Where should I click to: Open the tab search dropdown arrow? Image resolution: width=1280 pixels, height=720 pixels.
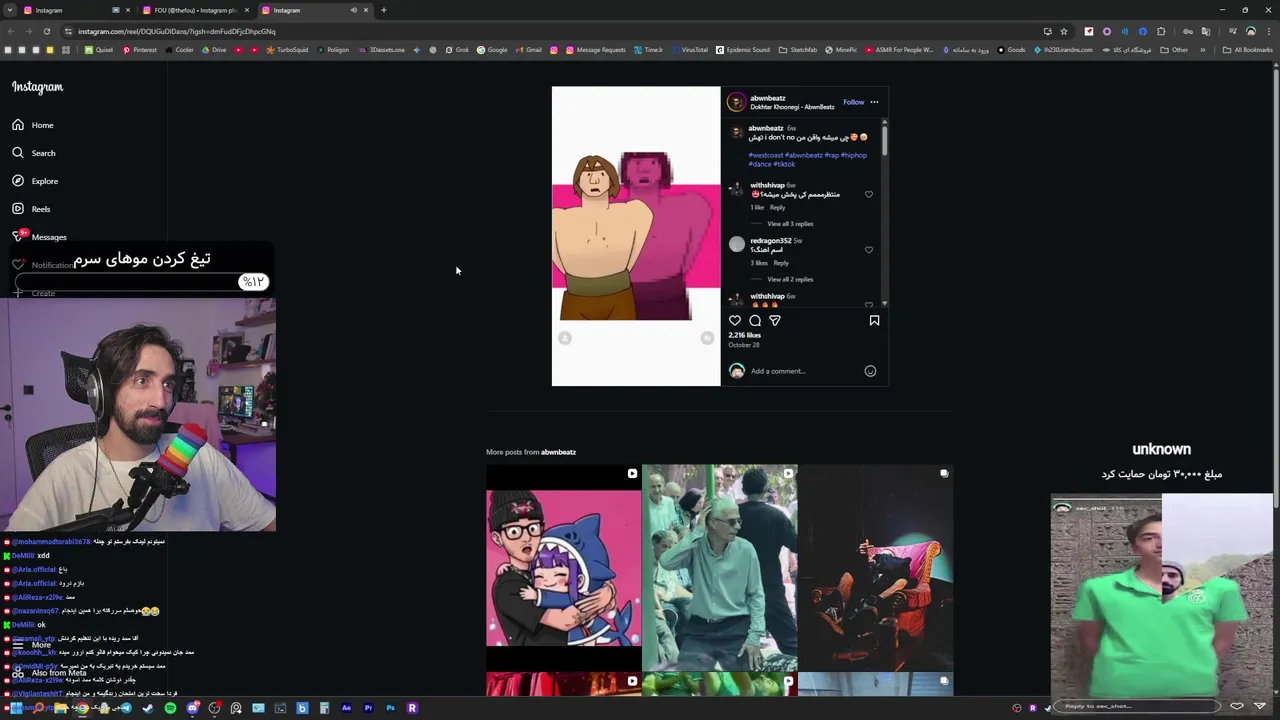tap(10, 10)
